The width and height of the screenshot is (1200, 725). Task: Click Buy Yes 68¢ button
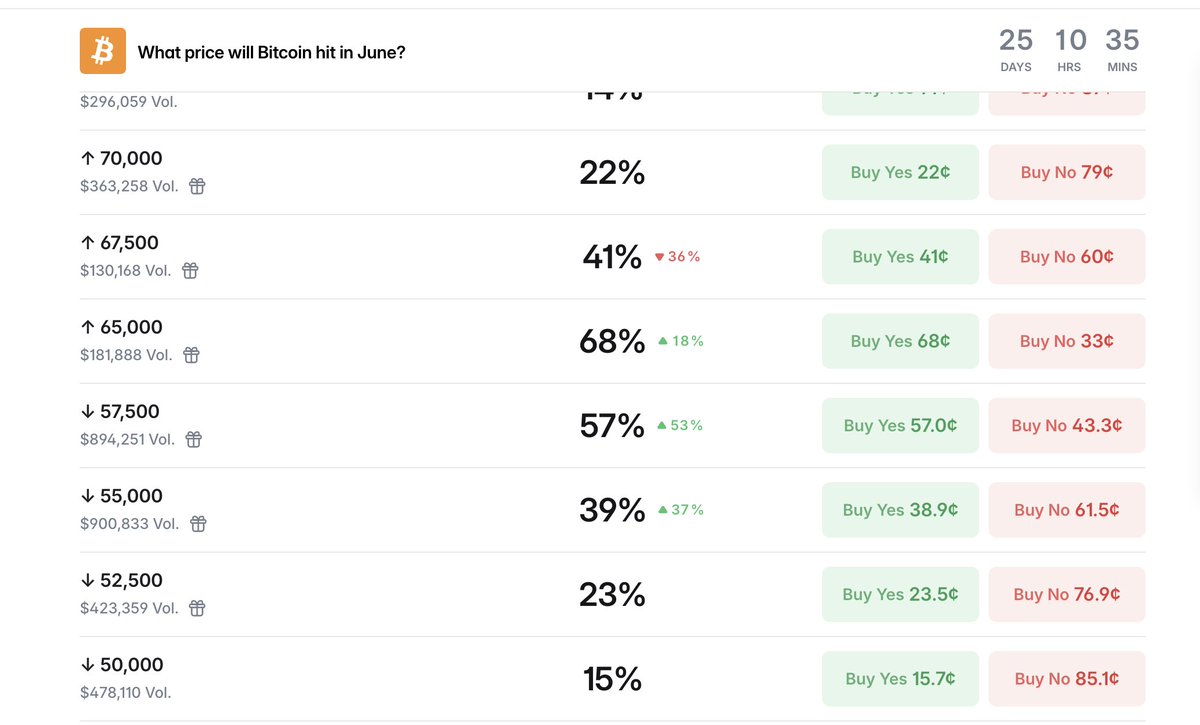pyautogui.click(x=900, y=341)
